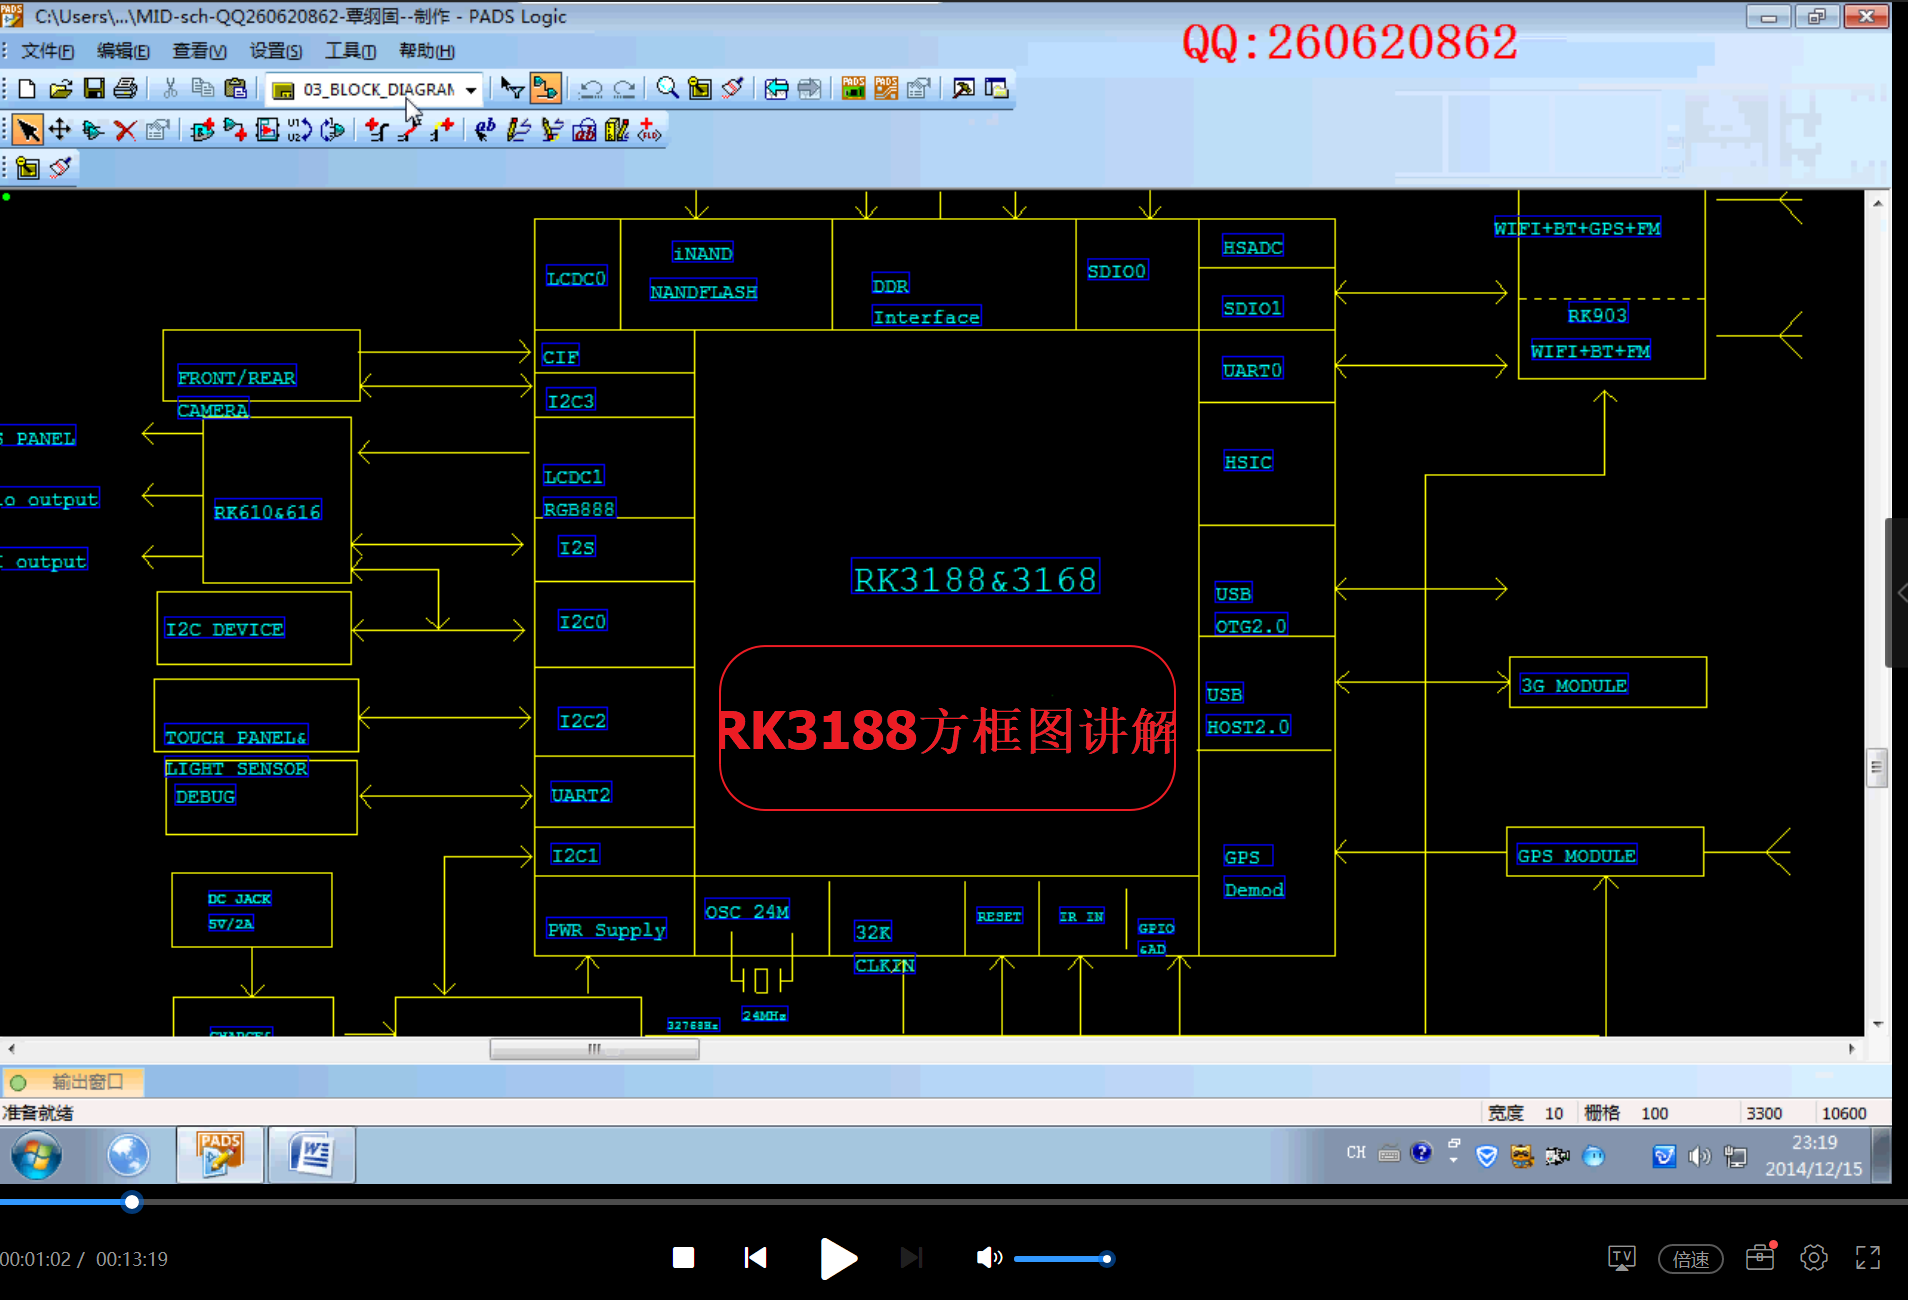Open the 编辑(E) menu

point(123,51)
